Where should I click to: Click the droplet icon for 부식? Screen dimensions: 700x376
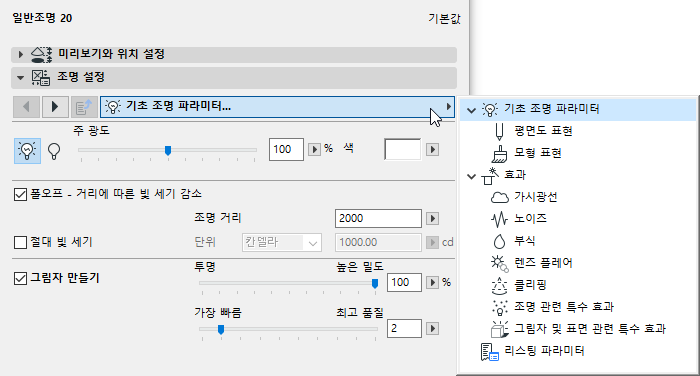coord(499,242)
